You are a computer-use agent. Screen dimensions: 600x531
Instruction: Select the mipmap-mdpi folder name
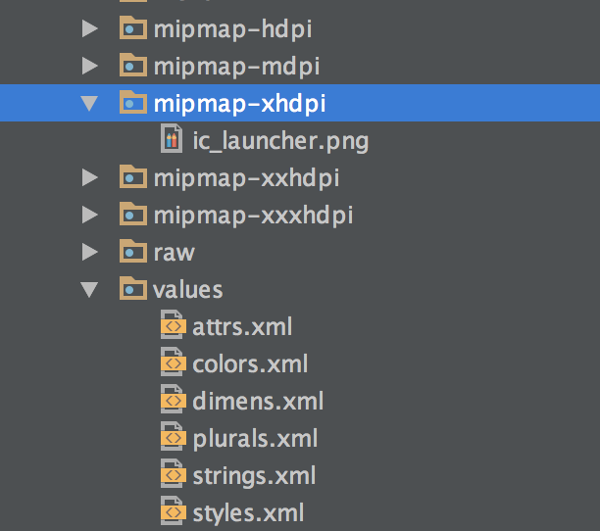coord(236,67)
